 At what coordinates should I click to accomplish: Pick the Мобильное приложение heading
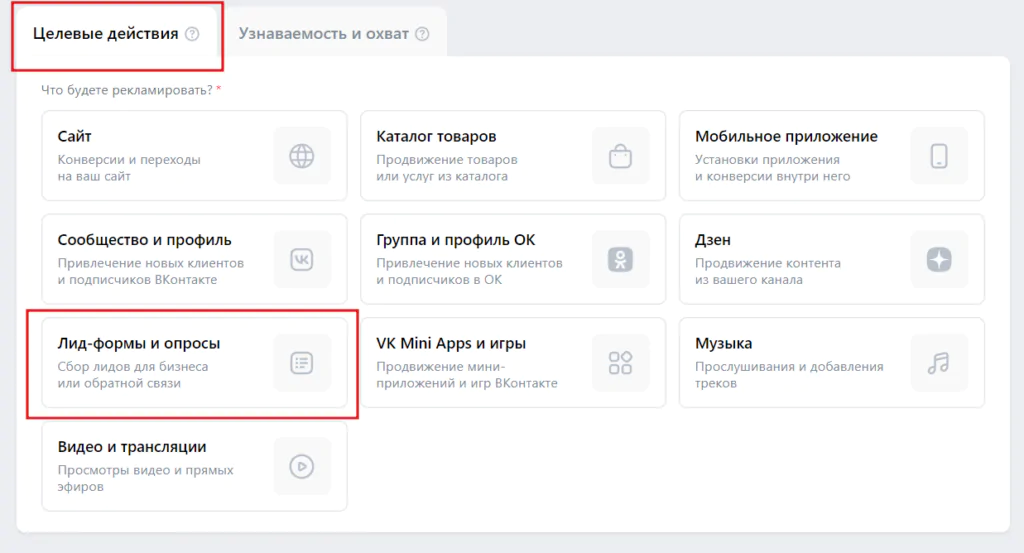coord(786,136)
